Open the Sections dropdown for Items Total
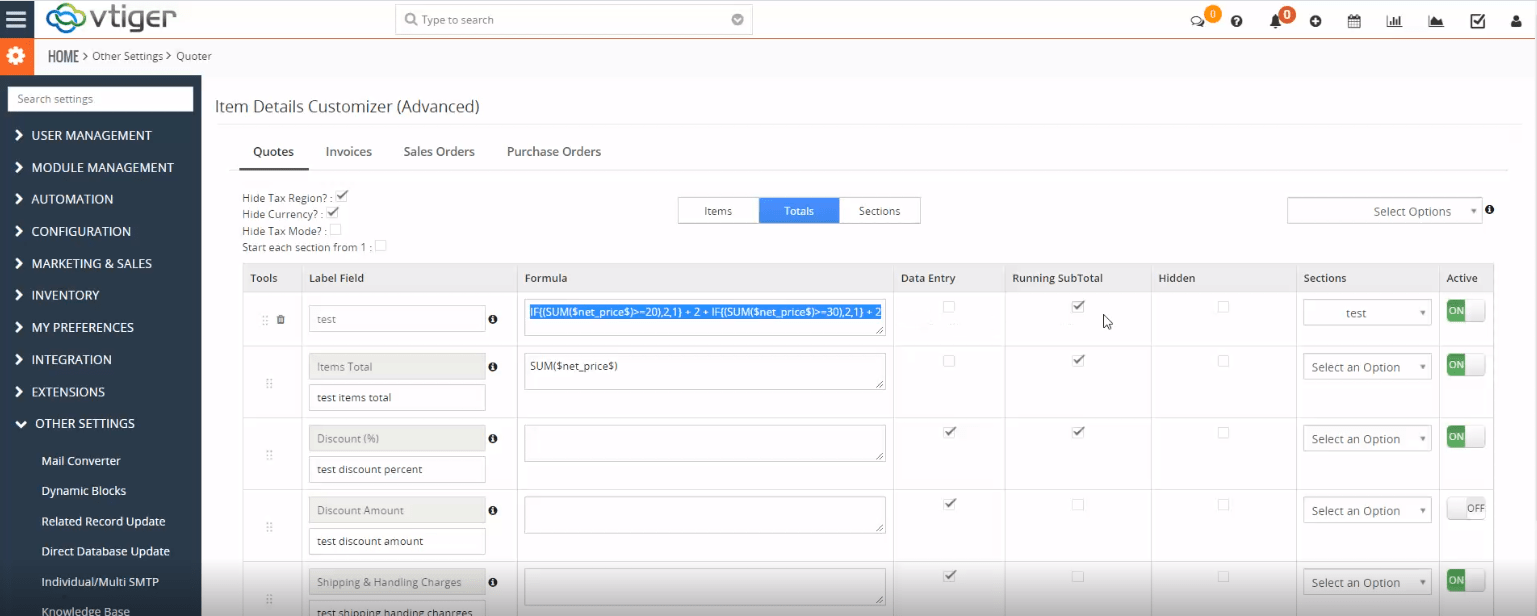This screenshot has width=1537, height=616. 1367,367
